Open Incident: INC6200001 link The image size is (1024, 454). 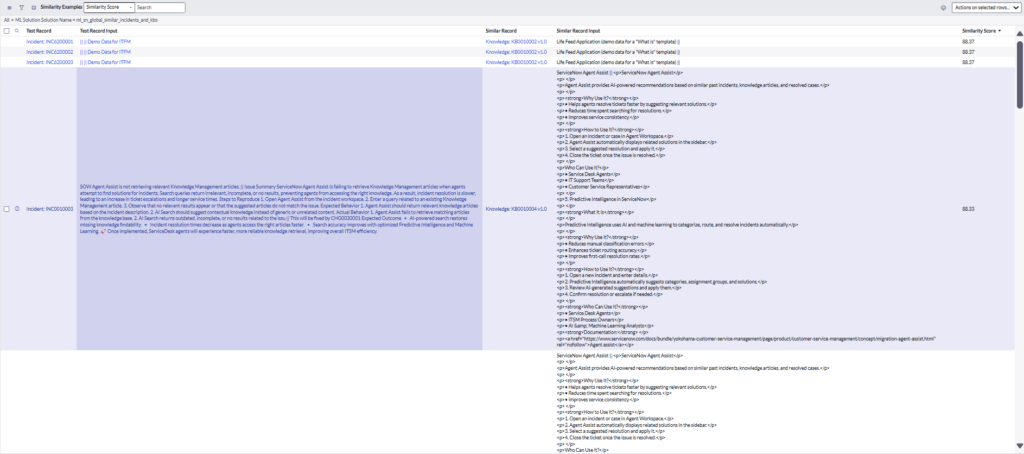pos(50,41)
